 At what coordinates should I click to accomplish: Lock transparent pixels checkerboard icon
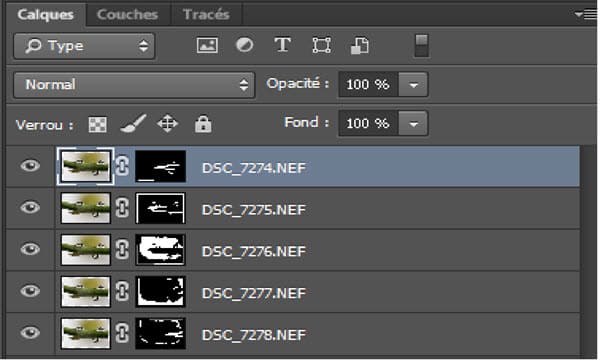(x=98, y=124)
